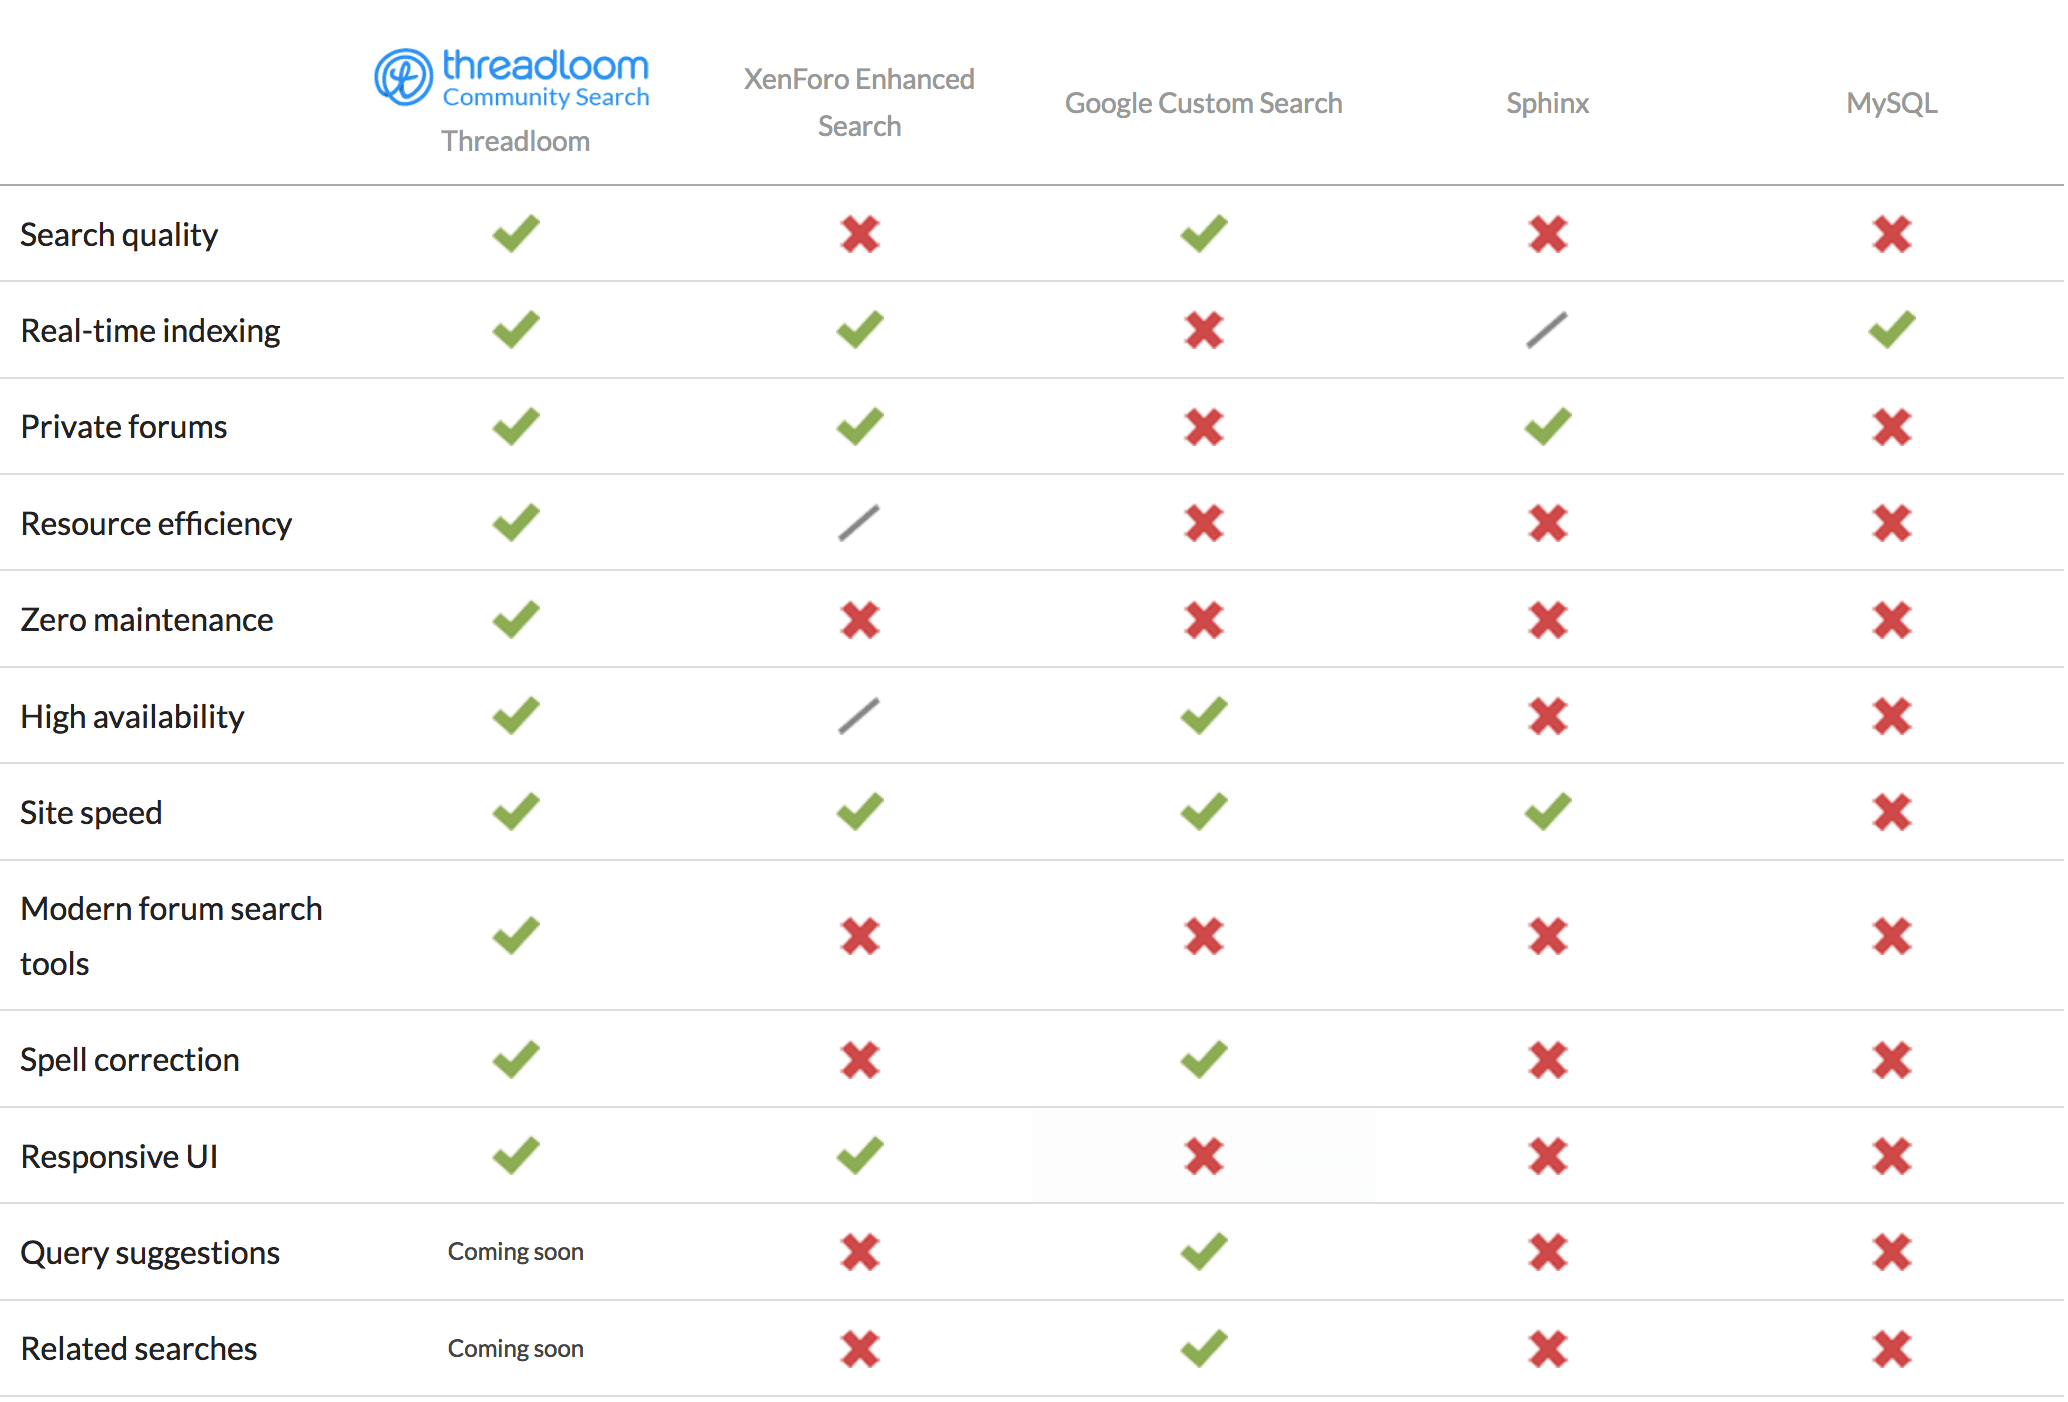This screenshot has height=1402, width=2068.
Task: Click the Threadloom Community Search logo
Action: (512, 77)
